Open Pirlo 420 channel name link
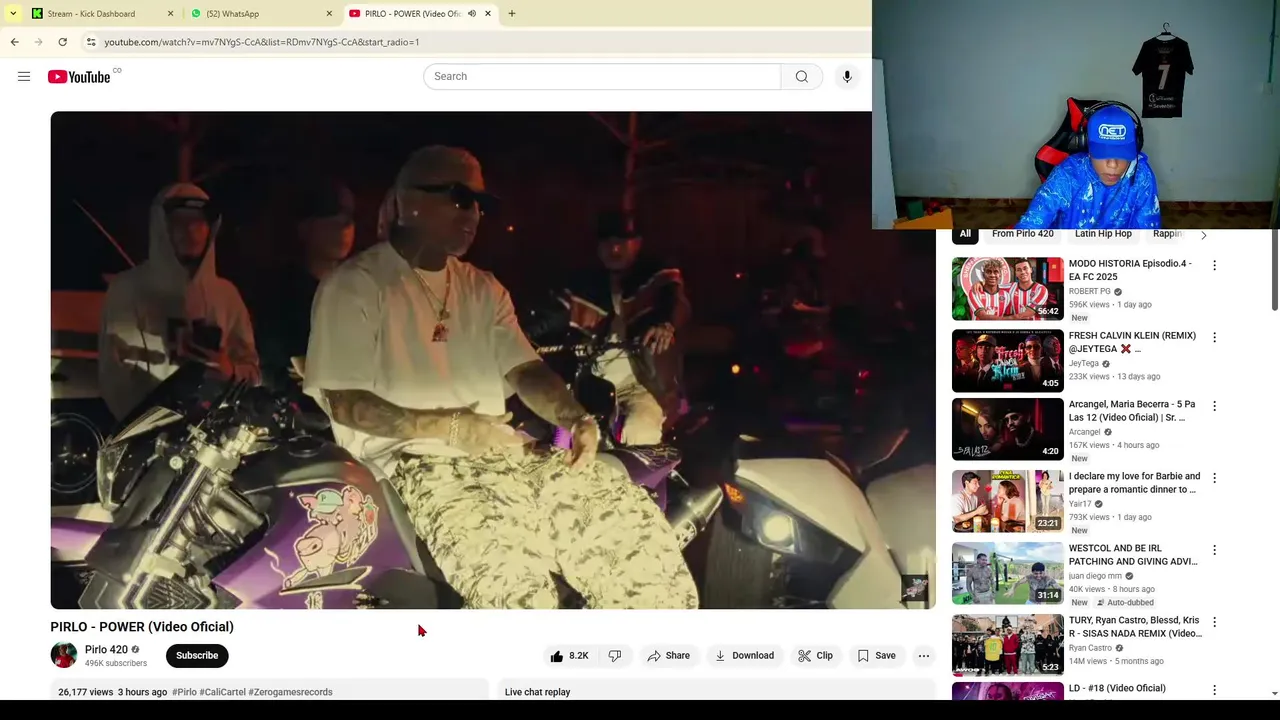 (x=106, y=649)
